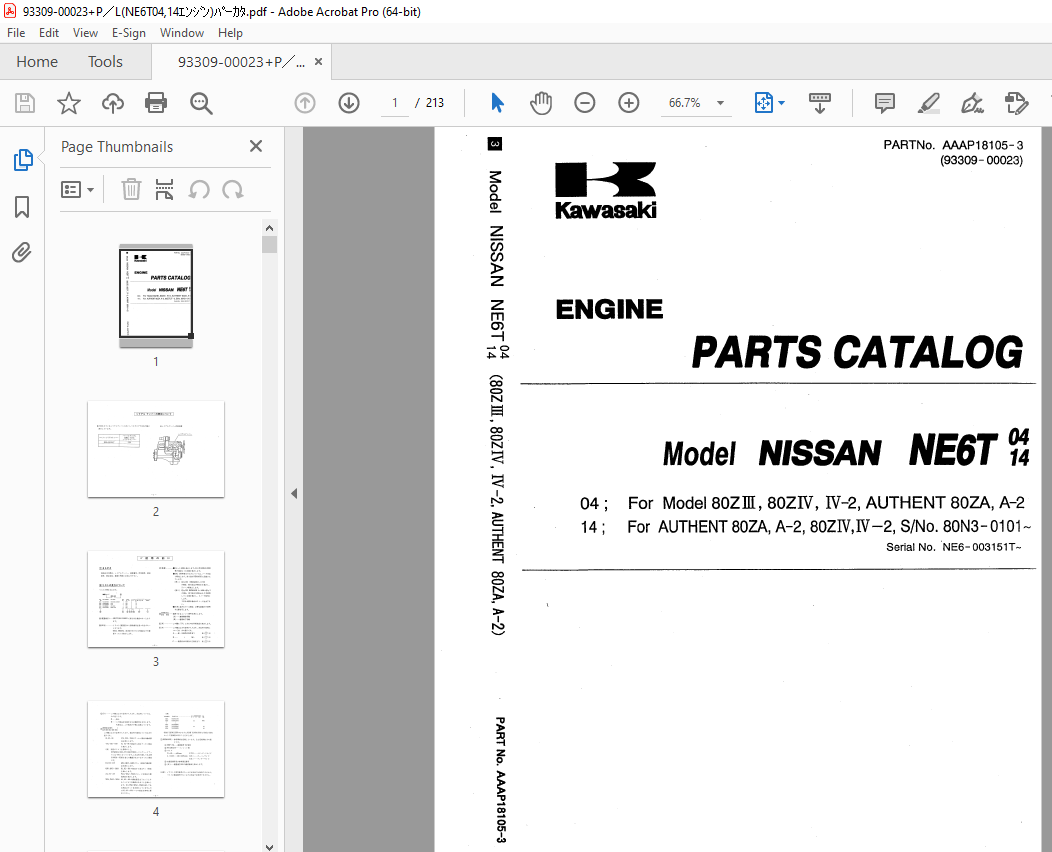Go to next page arrow icon
Viewport: 1052px width, 852px height.
click(x=349, y=103)
